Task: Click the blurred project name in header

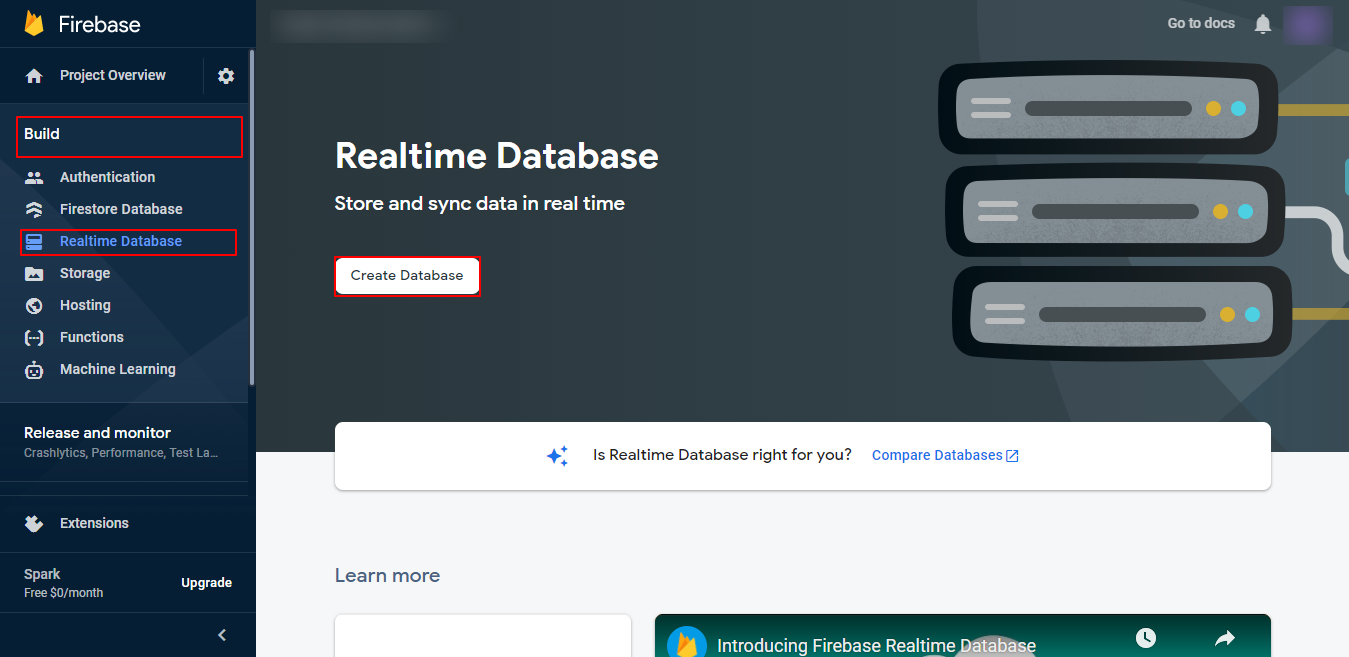Action: (x=358, y=25)
